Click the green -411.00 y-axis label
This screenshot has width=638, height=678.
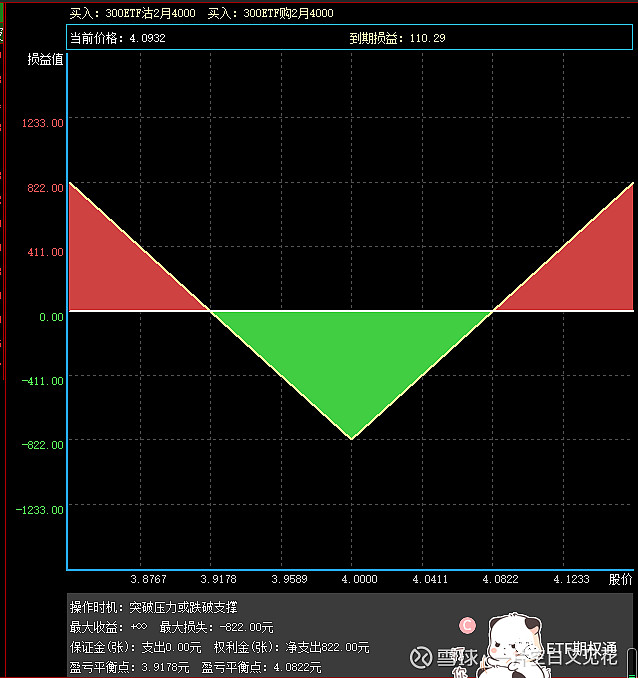42,381
